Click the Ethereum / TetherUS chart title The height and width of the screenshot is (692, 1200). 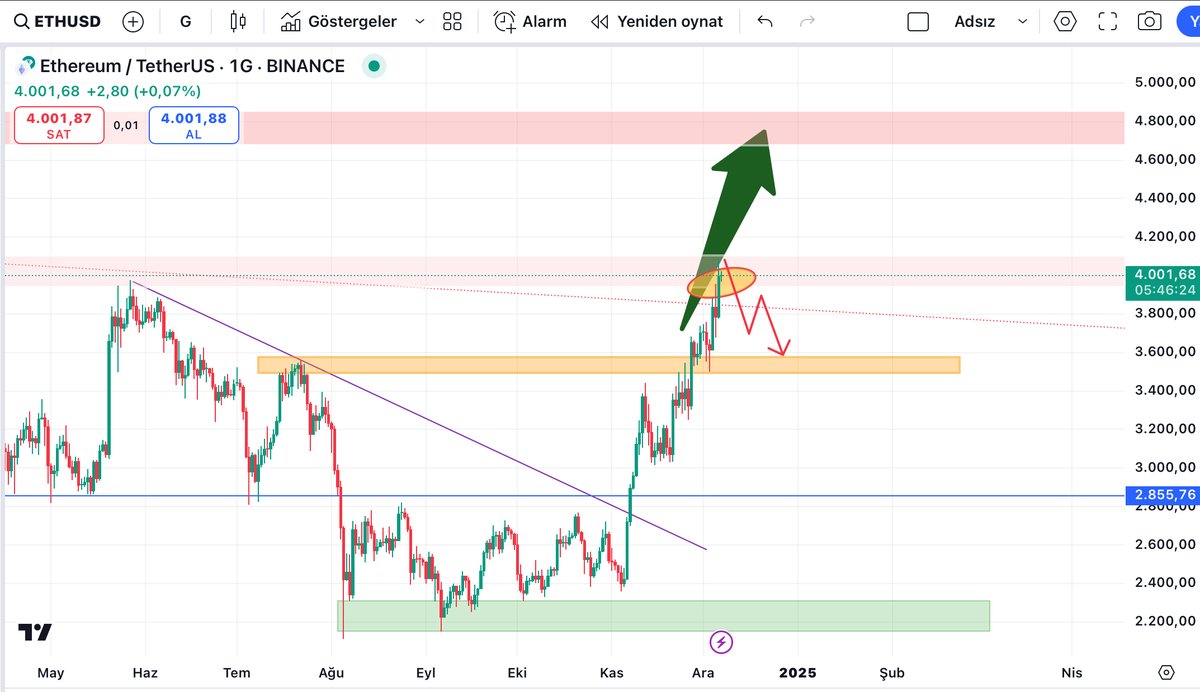click(x=193, y=66)
